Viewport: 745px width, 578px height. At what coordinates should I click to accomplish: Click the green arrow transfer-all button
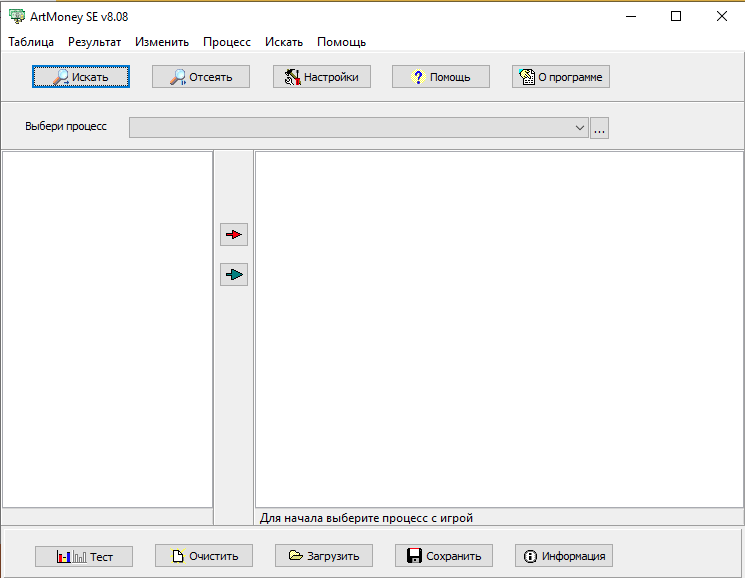[x=234, y=275]
